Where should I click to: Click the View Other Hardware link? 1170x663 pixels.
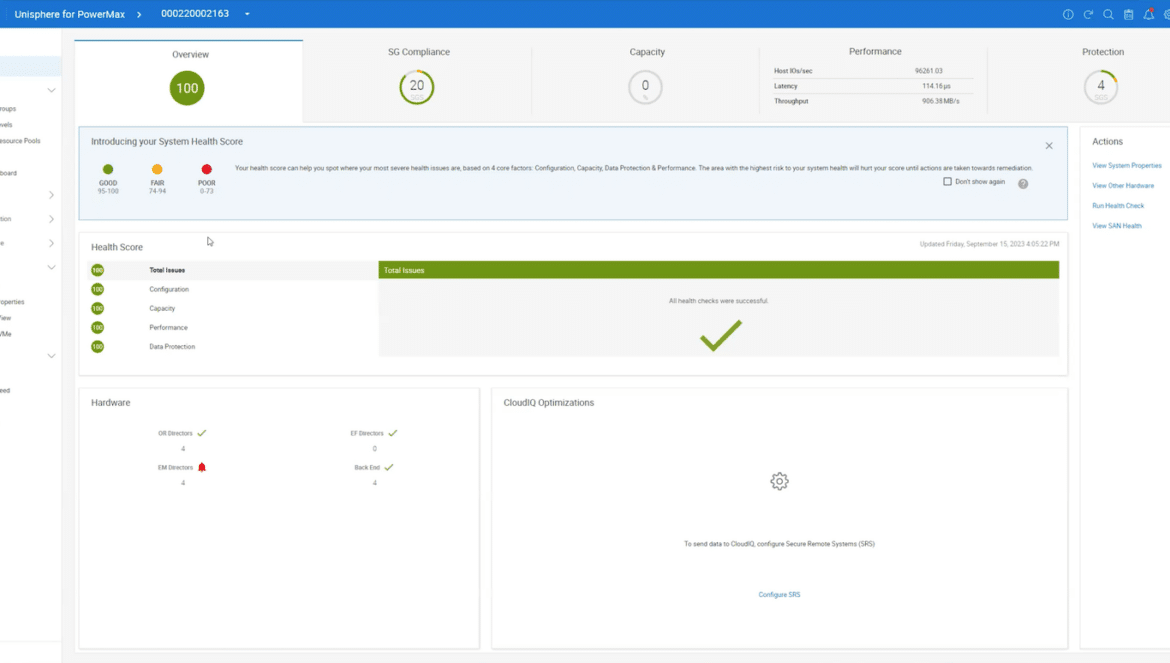[x=1123, y=186]
